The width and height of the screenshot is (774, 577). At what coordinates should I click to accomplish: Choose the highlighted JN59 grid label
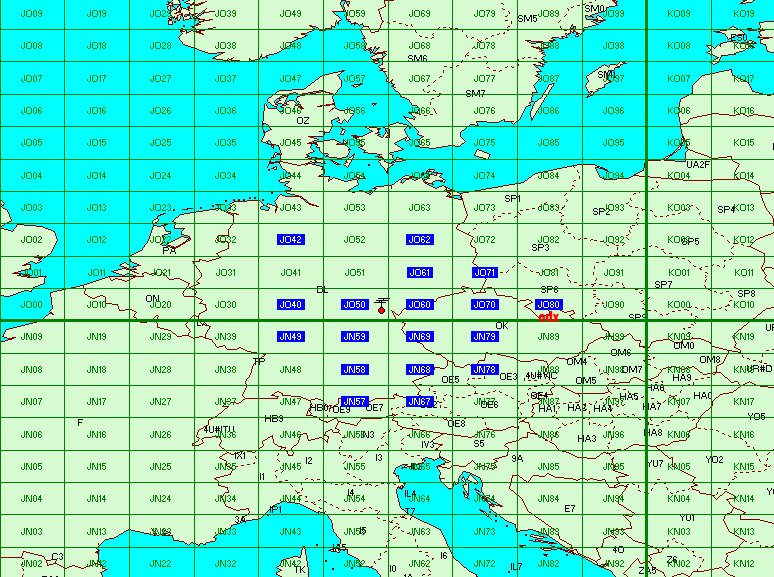tap(355, 337)
